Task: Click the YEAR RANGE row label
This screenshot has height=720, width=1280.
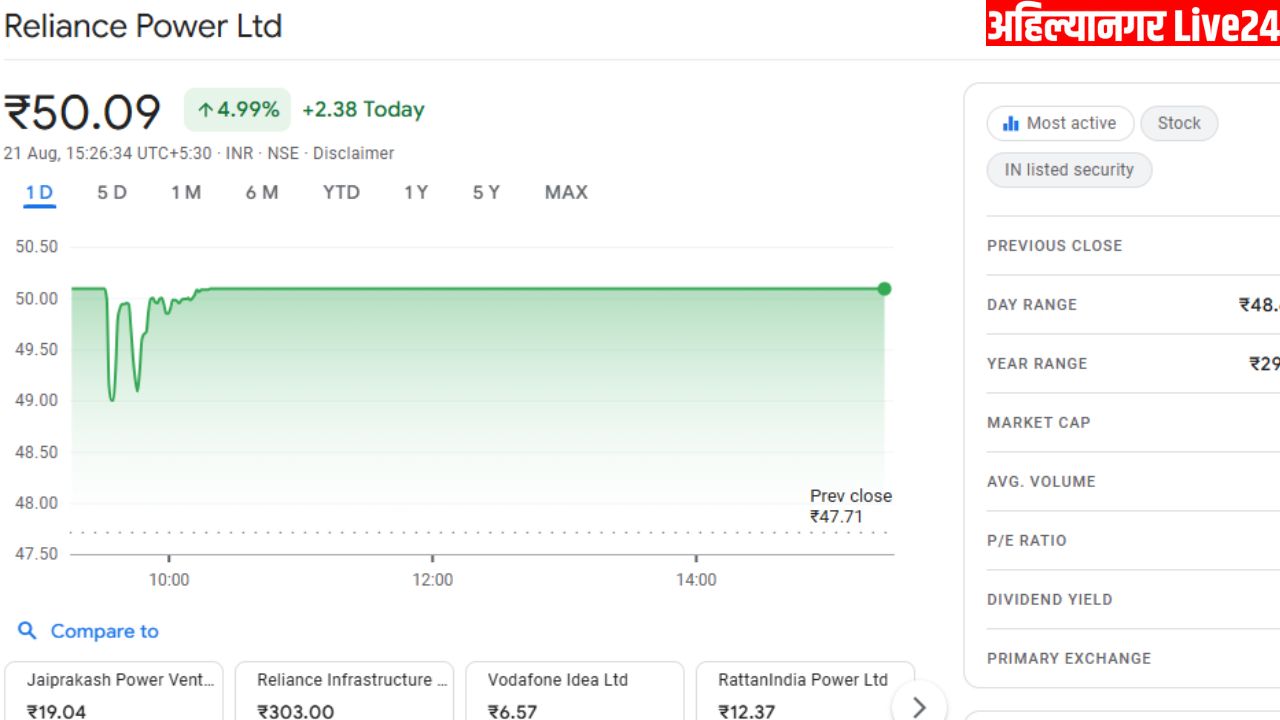Action: click(x=1037, y=364)
